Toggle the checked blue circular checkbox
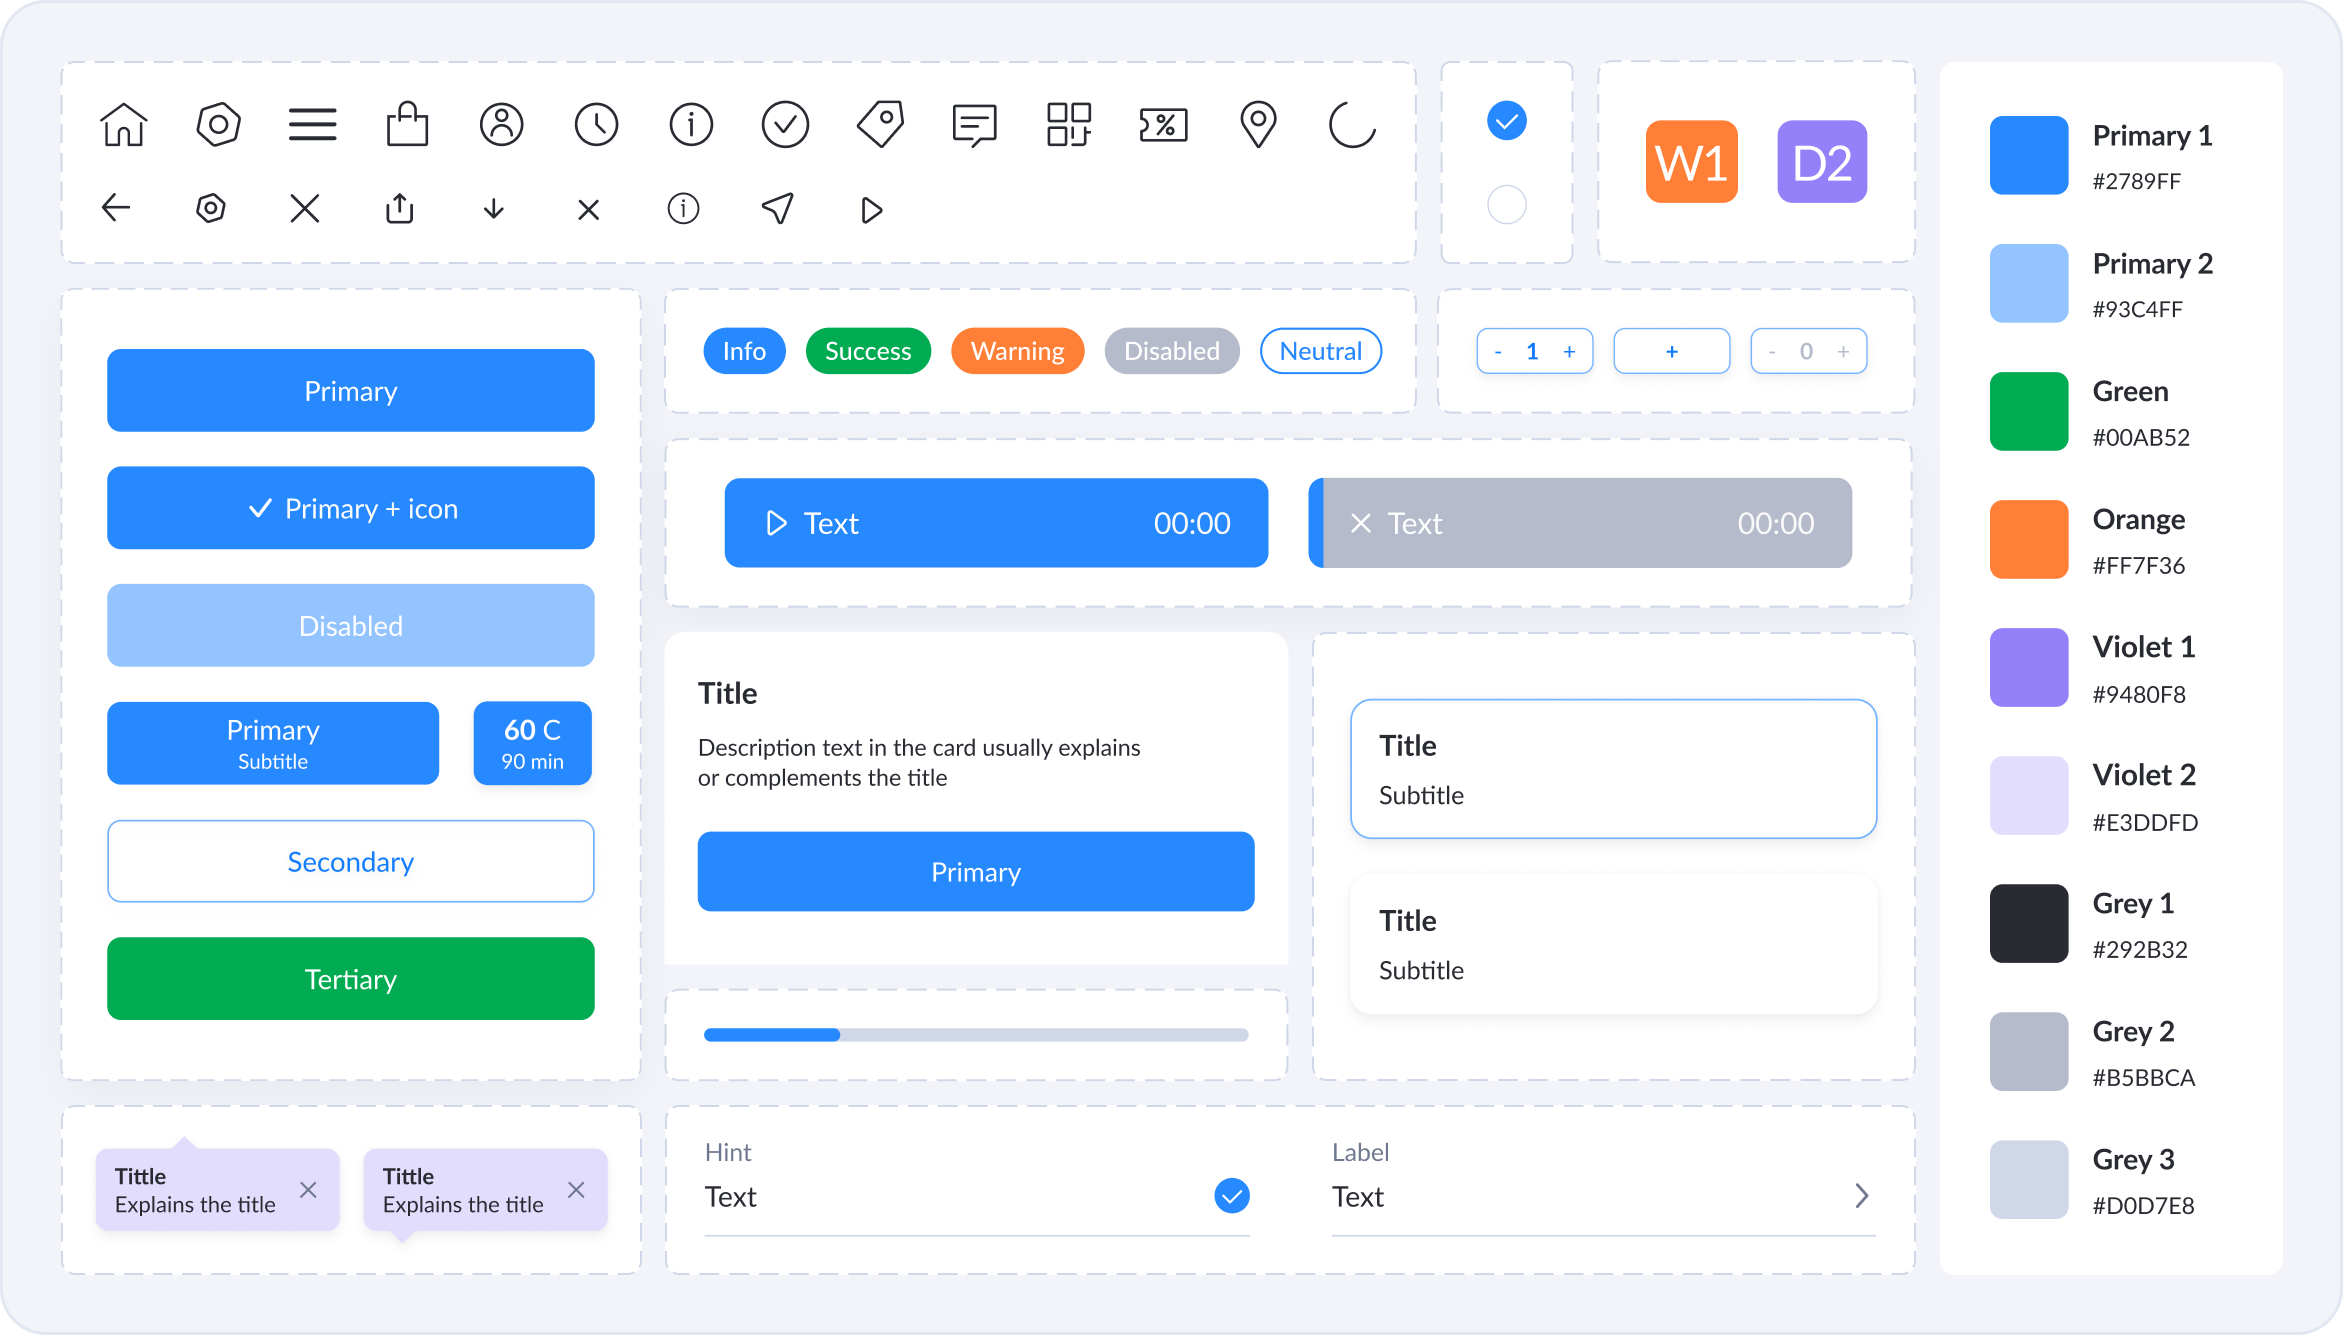This screenshot has width=2343, height=1335. [x=1506, y=121]
